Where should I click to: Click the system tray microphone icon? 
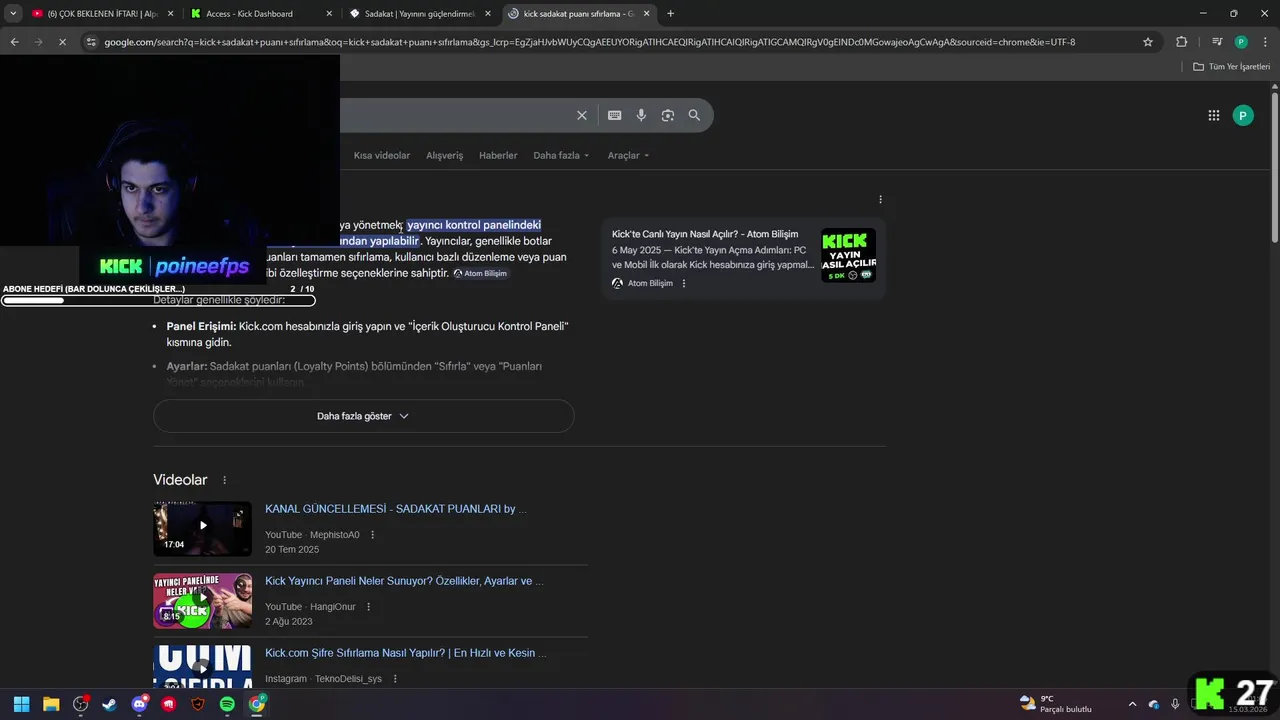pos(1175,704)
